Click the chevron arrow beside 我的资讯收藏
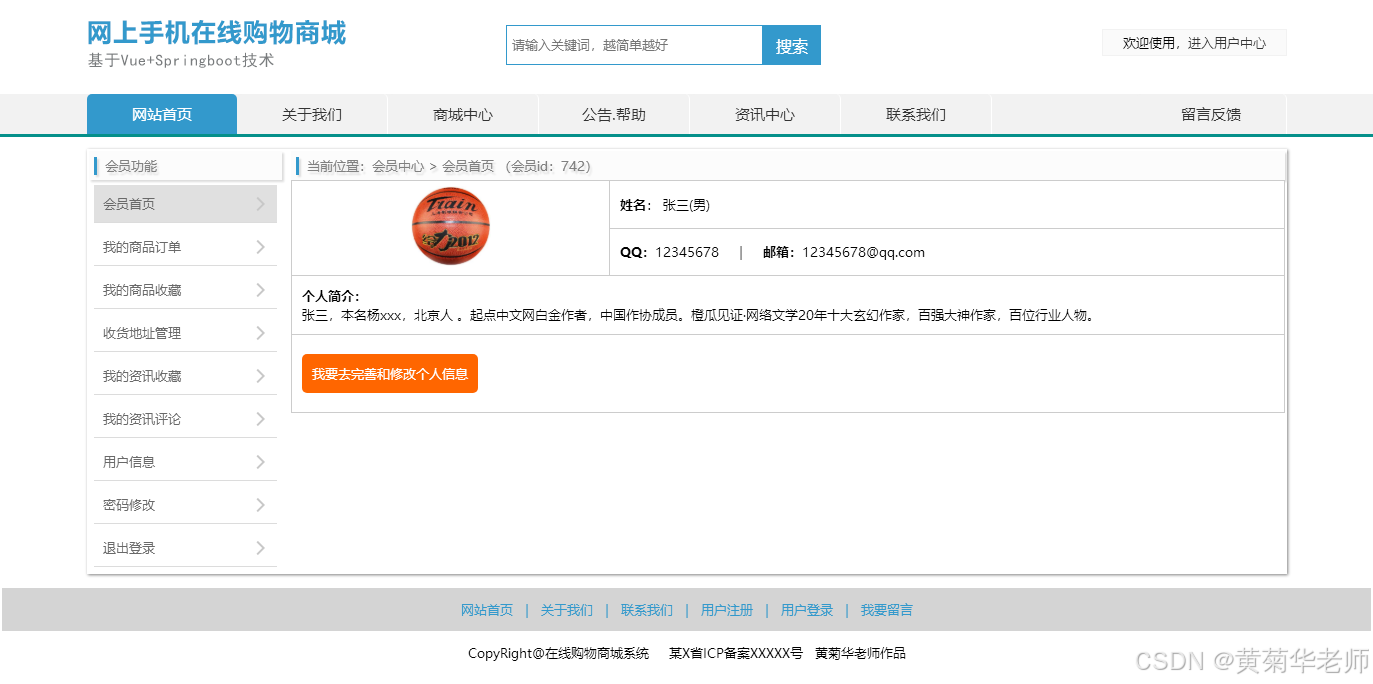 260,376
